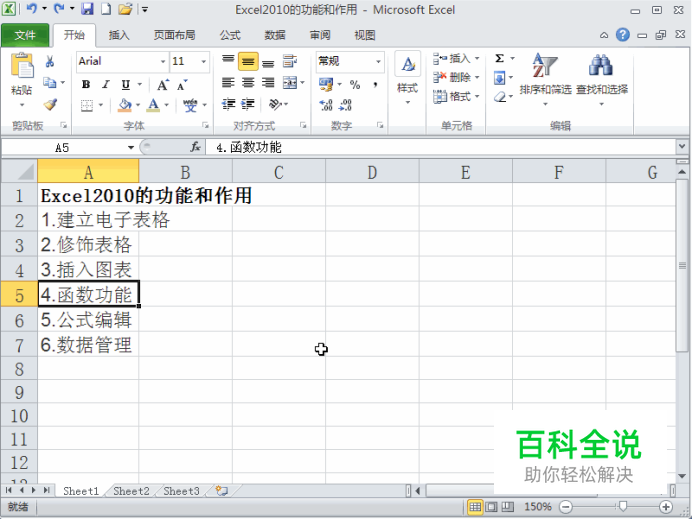Decrease font size with small A

(x=182, y=85)
